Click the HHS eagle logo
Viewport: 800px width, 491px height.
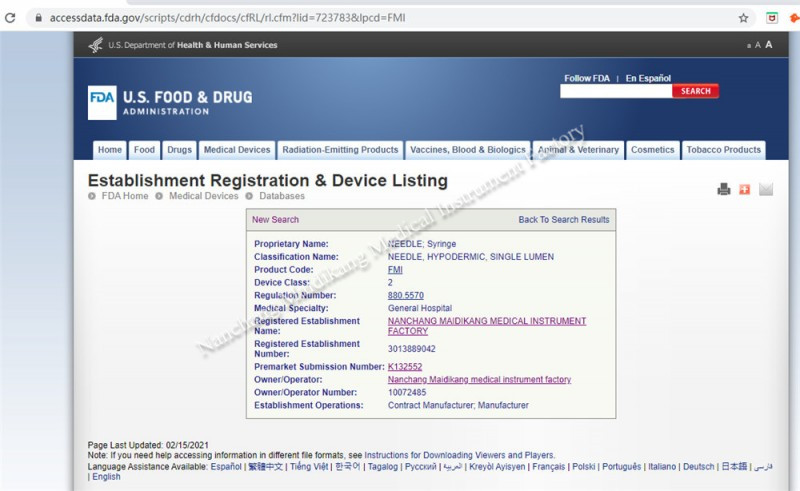point(95,45)
